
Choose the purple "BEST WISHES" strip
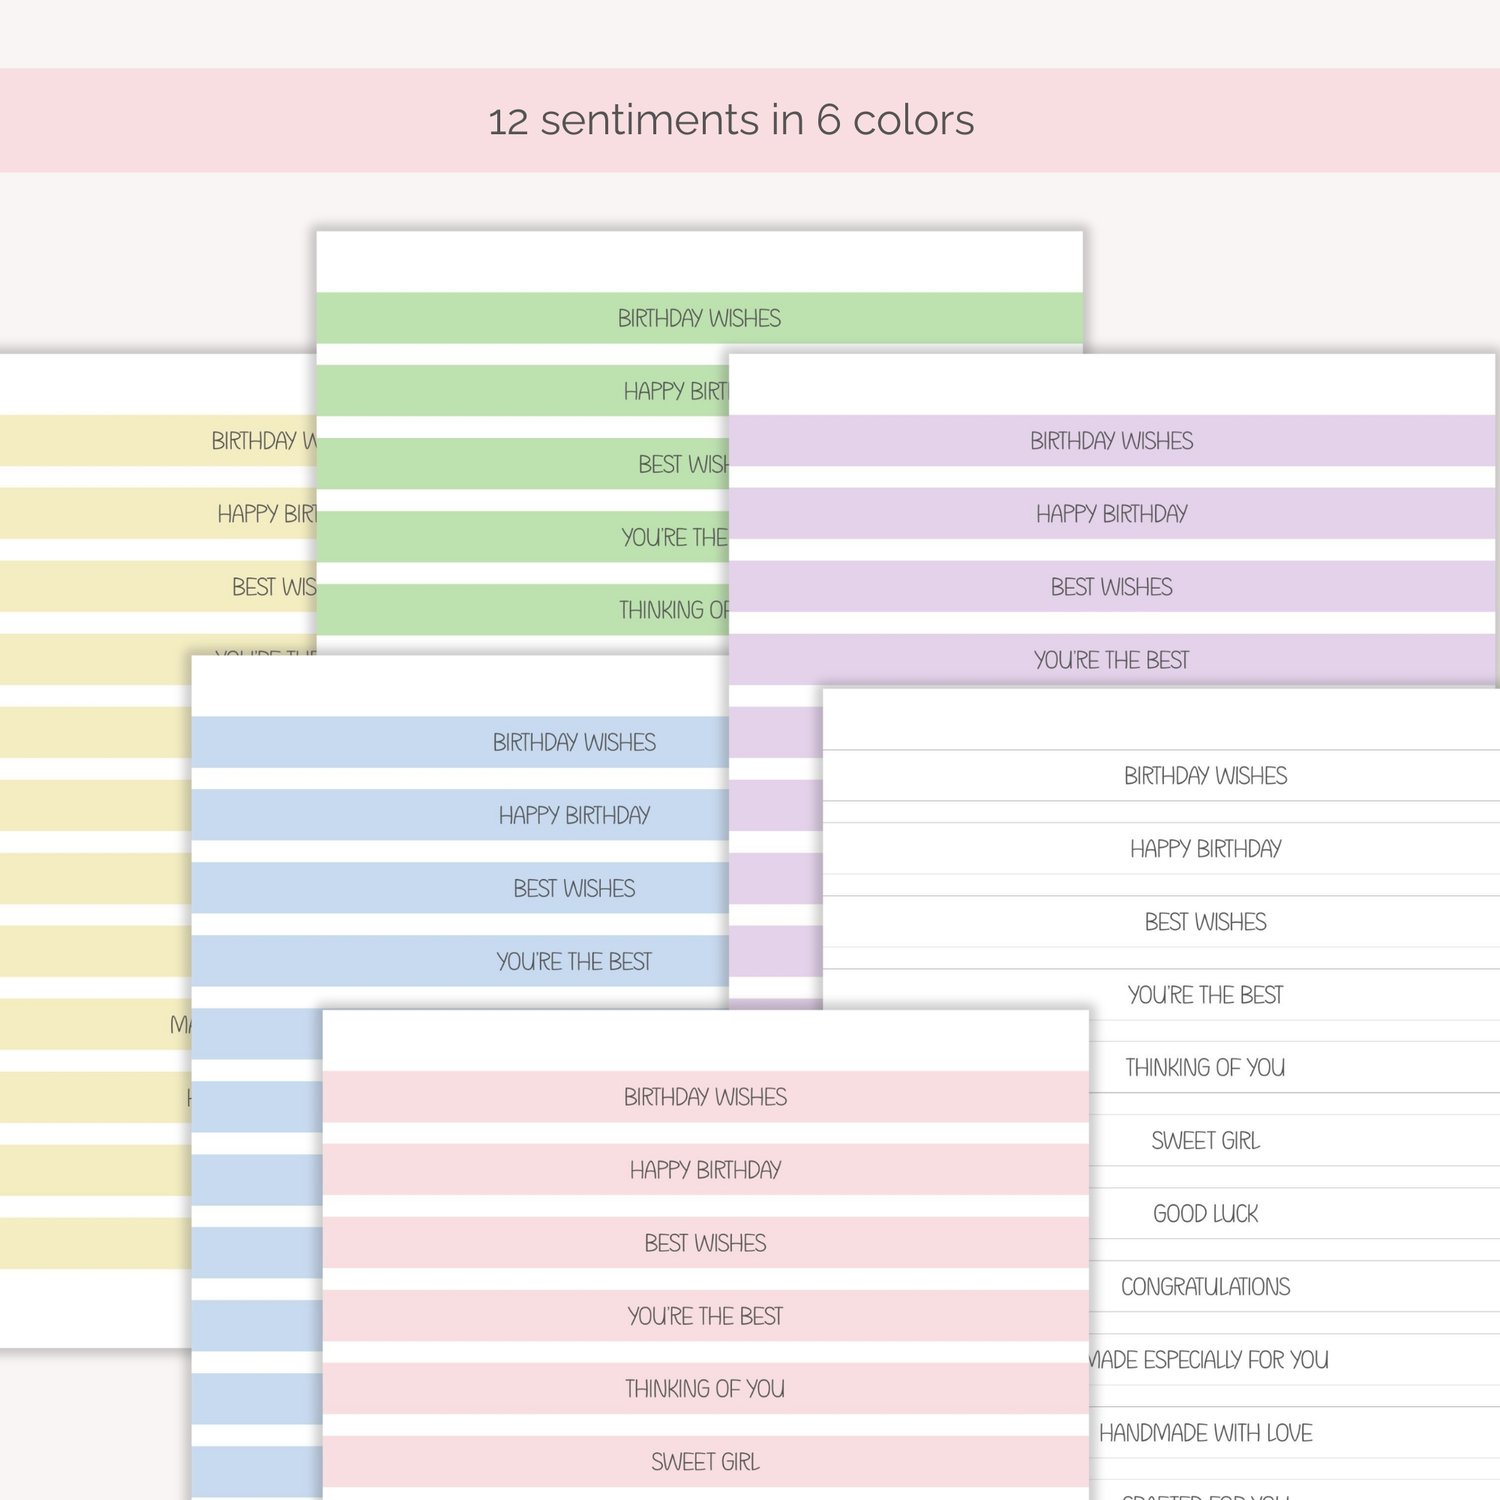click(1111, 587)
